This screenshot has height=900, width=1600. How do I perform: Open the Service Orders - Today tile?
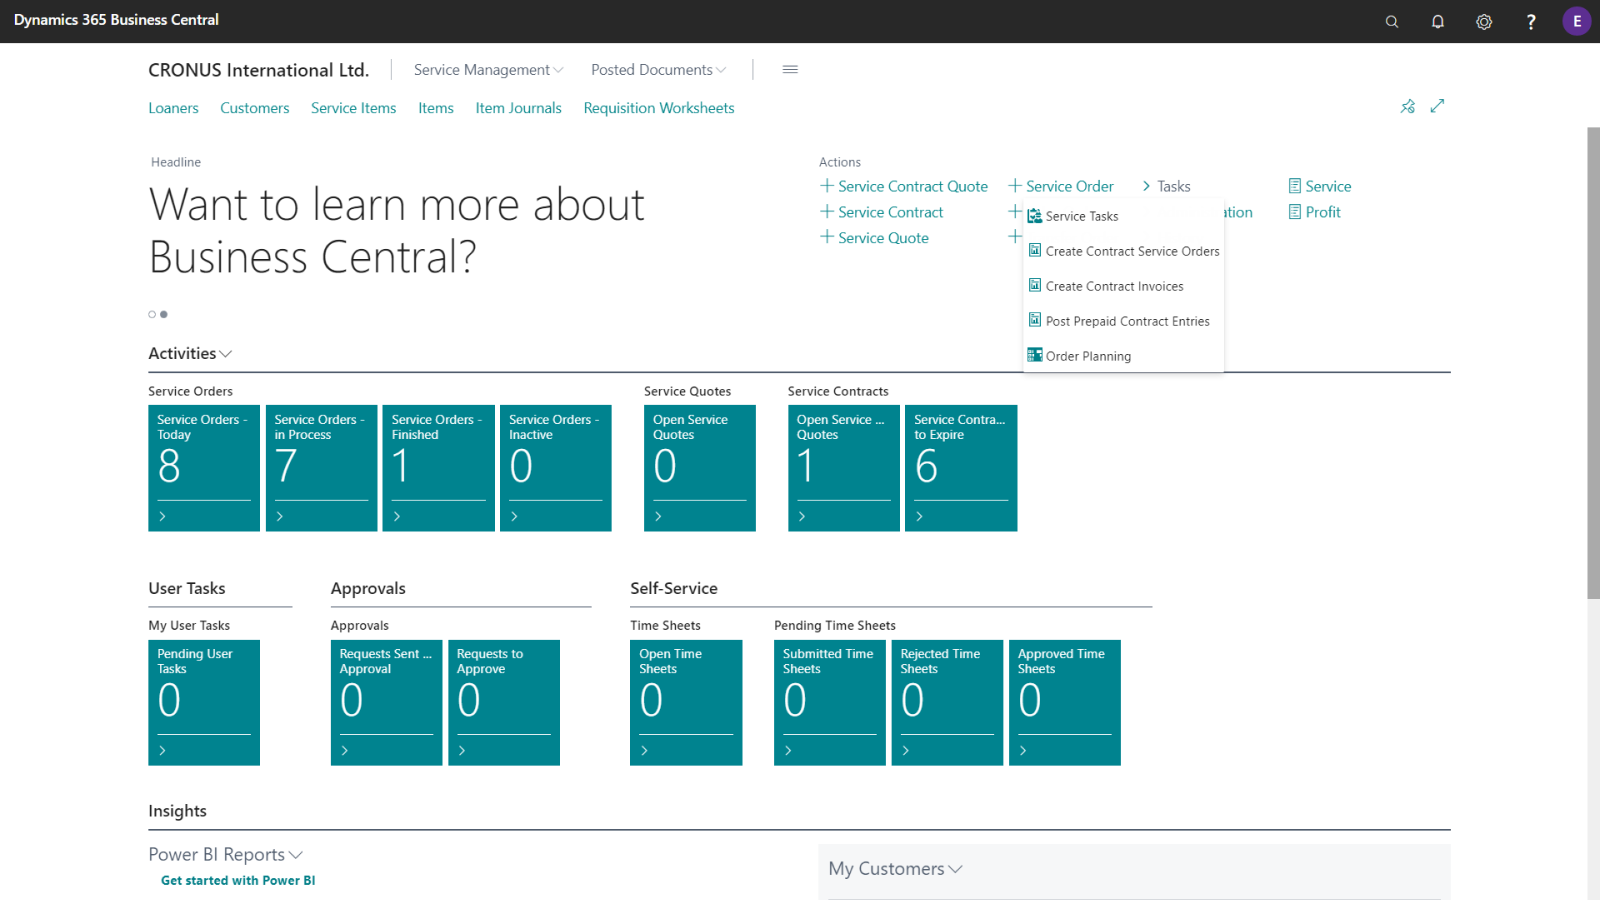pos(204,467)
